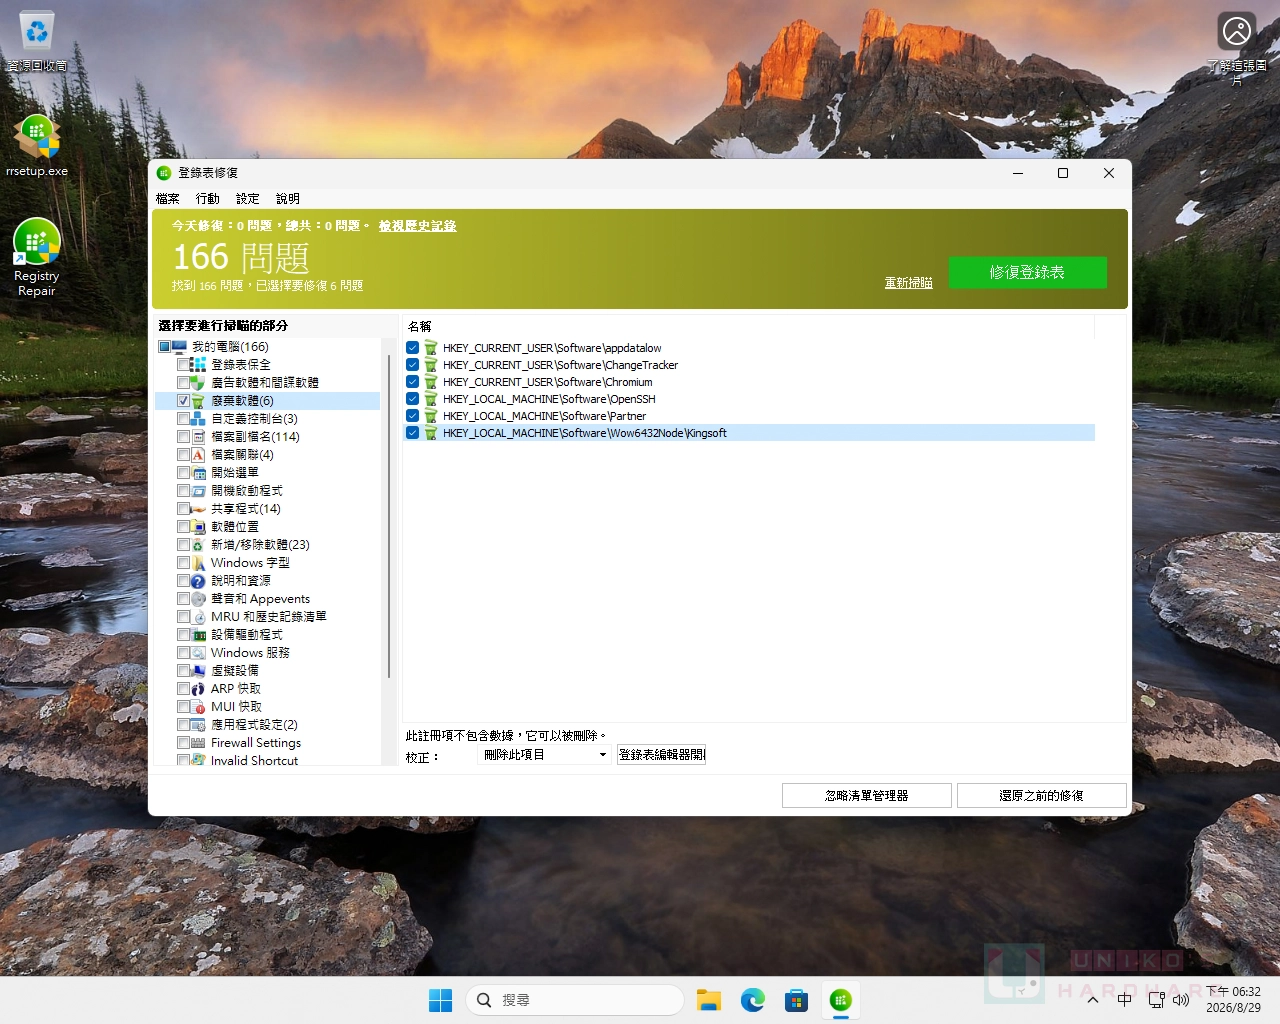Open Microsoft Store from the taskbar
The height and width of the screenshot is (1024, 1280).
coord(796,1000)
